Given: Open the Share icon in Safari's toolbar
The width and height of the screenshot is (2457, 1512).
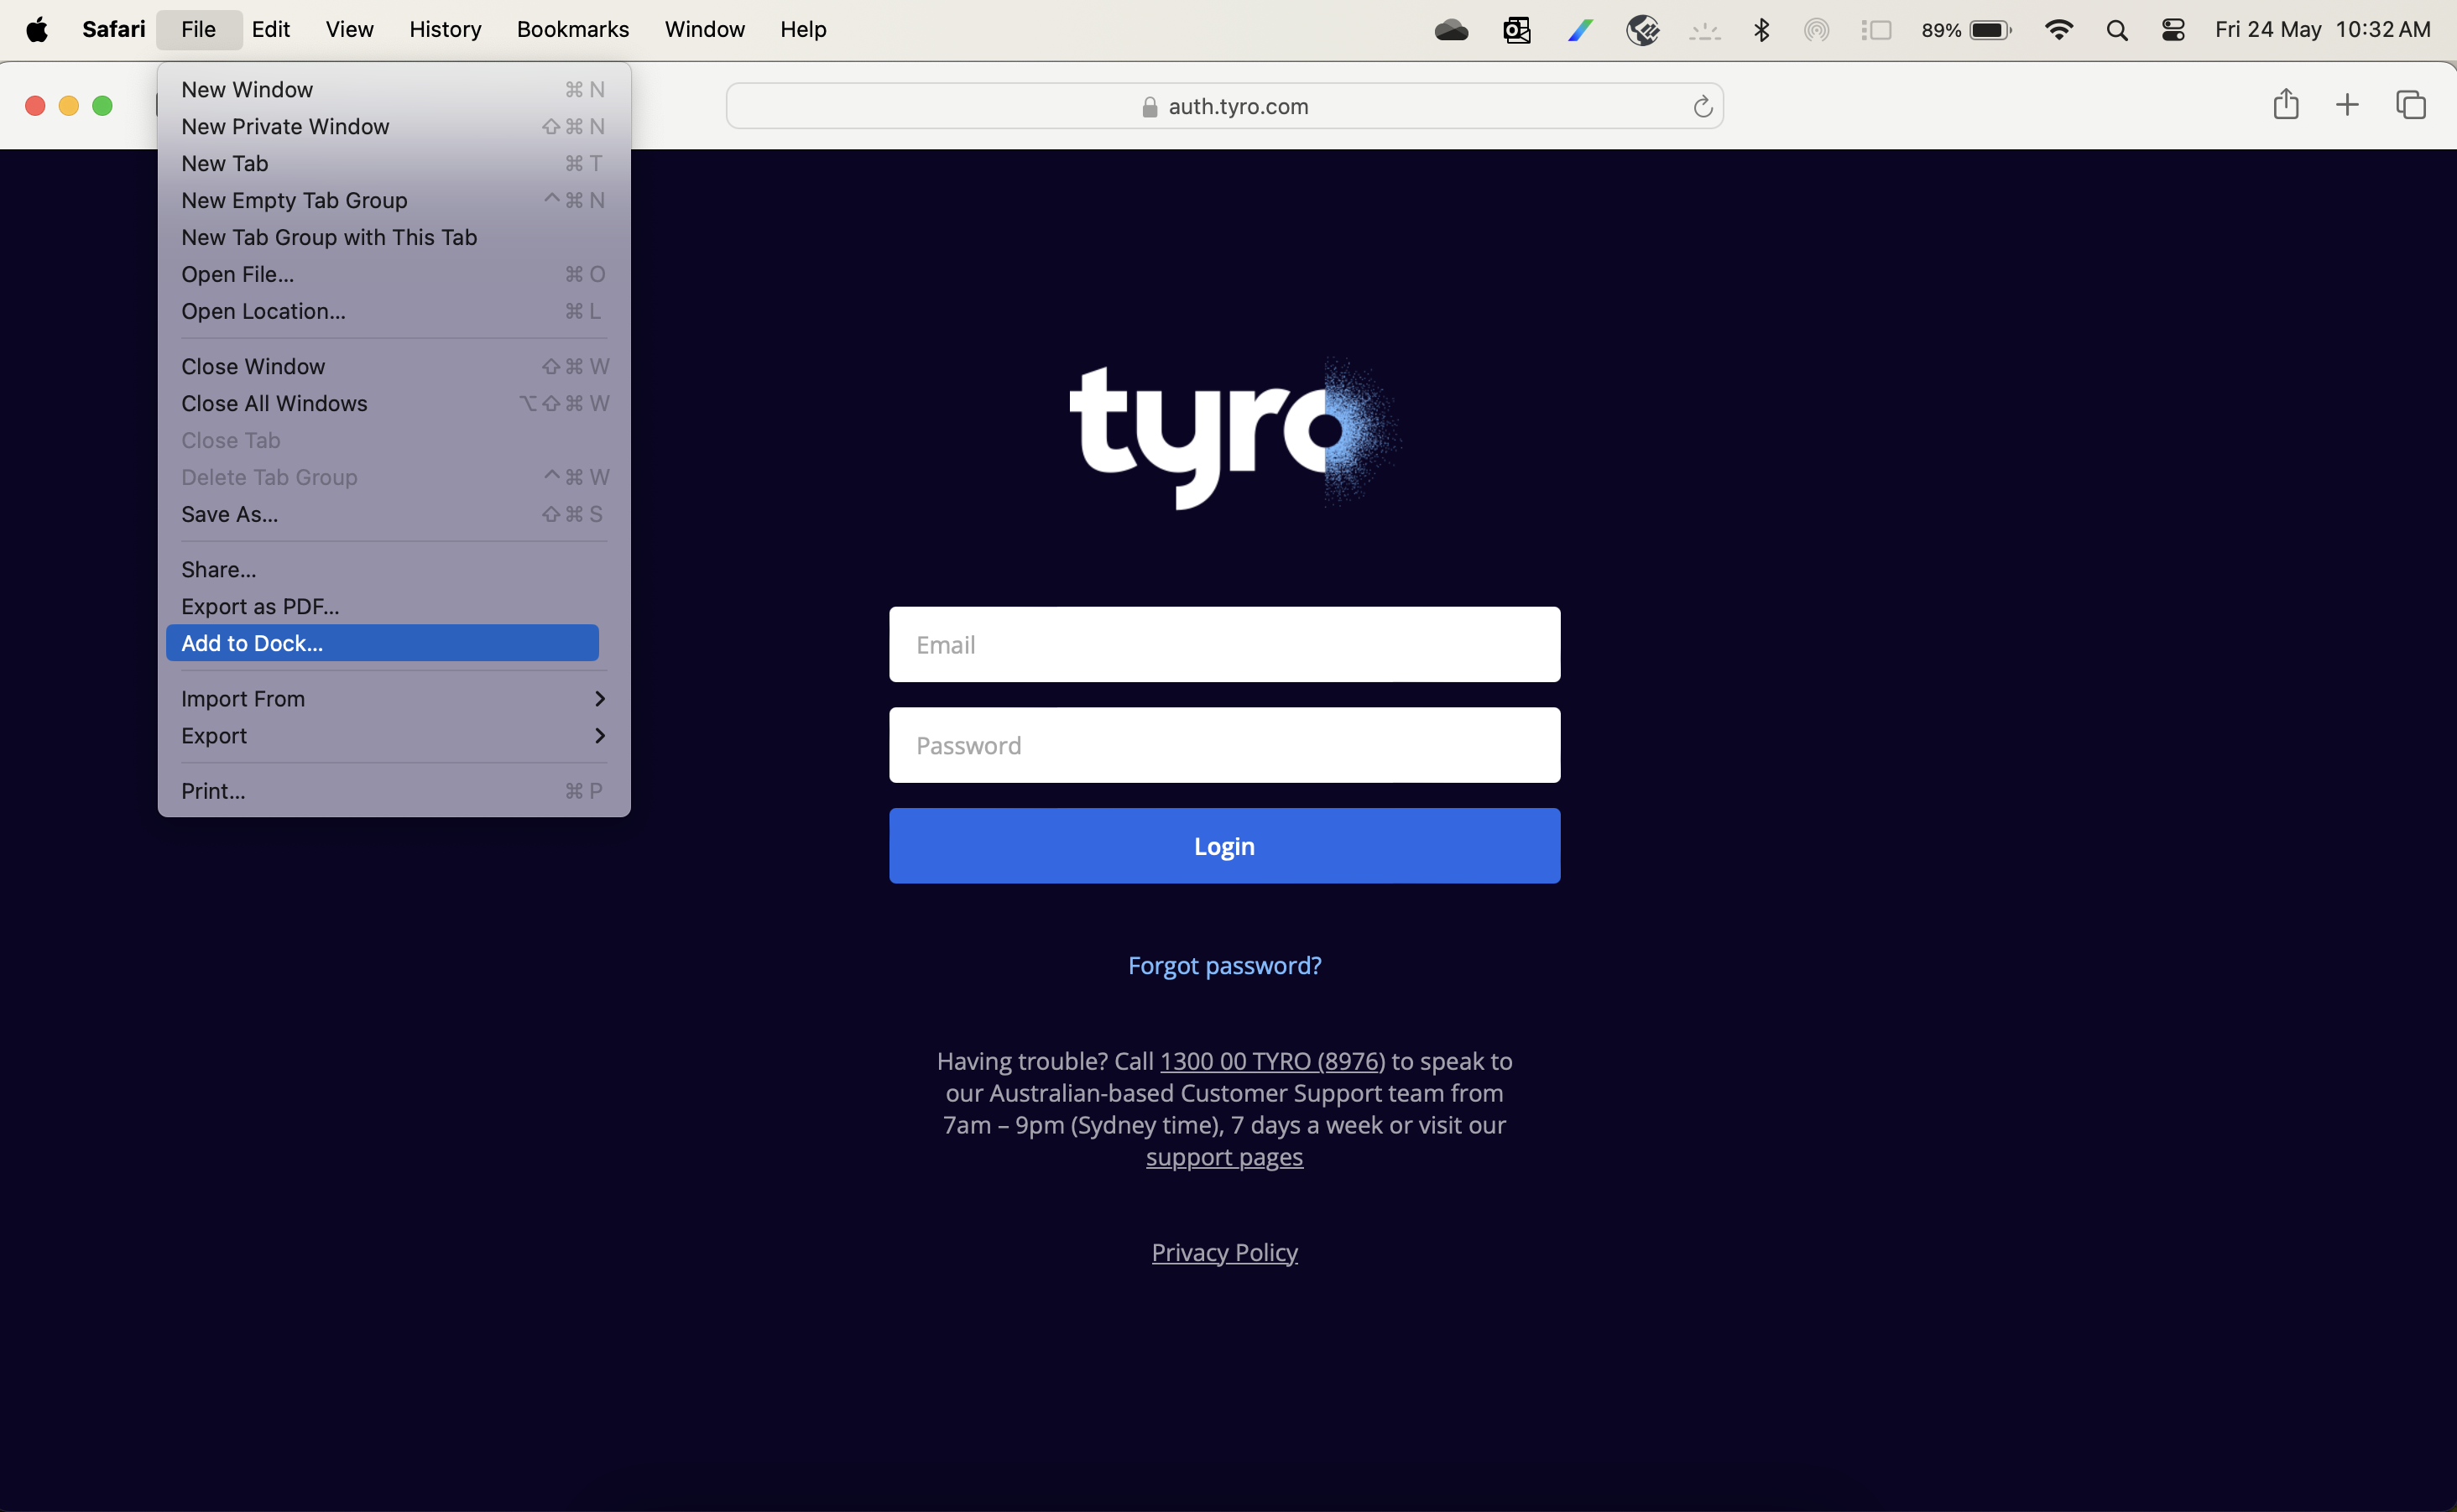Looking at the screenshot, I should tap(2286, 104).
